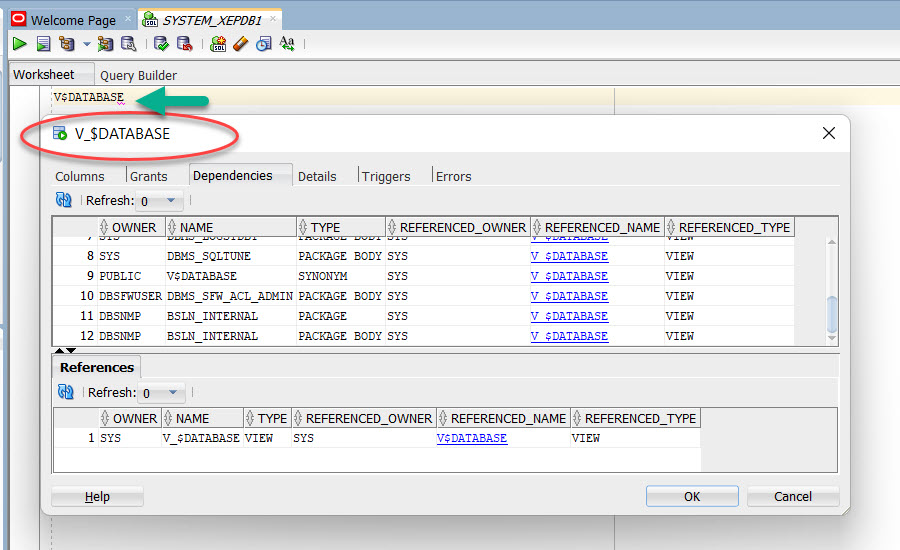This screenshot has height=550, width=900.
Task: Sort References table by REFERENCED_NAME header
Action: tap(503, 419)
